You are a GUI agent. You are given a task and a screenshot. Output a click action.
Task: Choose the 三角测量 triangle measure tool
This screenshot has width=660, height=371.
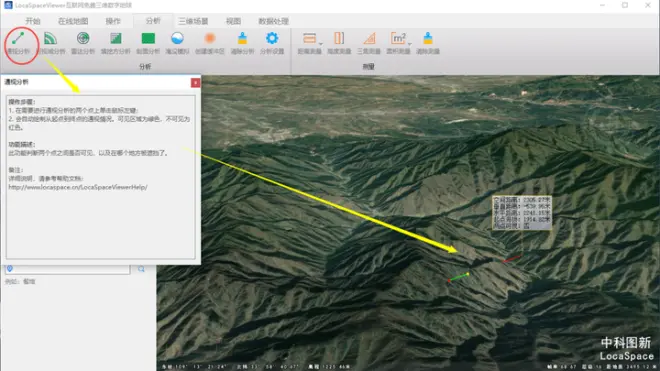pos(369,43)
